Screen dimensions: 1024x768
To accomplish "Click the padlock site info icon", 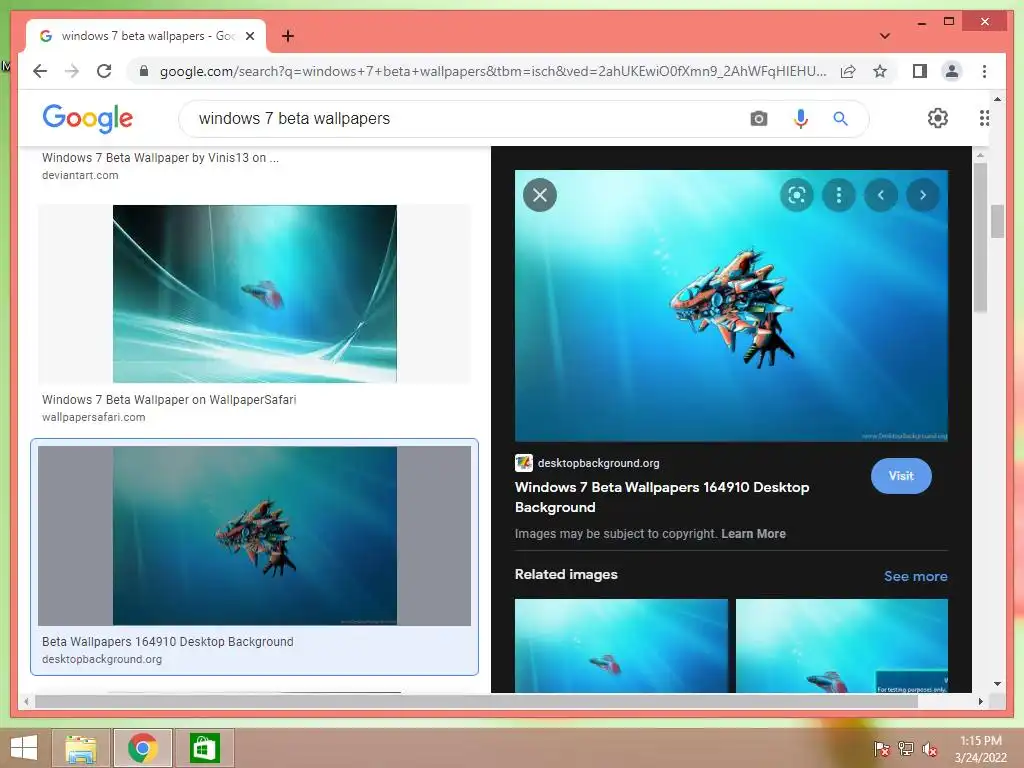I will (x=144, y=71).
